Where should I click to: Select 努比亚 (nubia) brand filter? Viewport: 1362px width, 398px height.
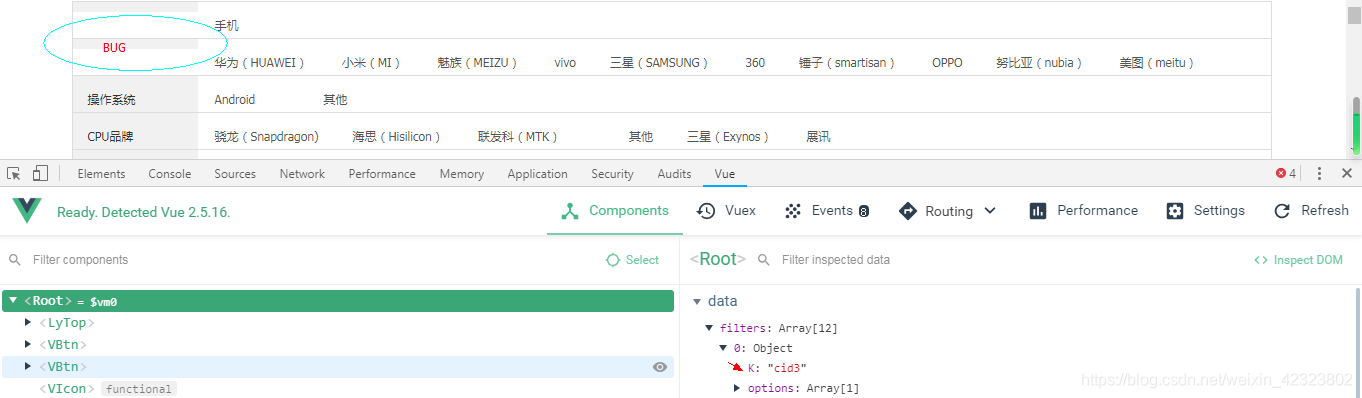1039,63
